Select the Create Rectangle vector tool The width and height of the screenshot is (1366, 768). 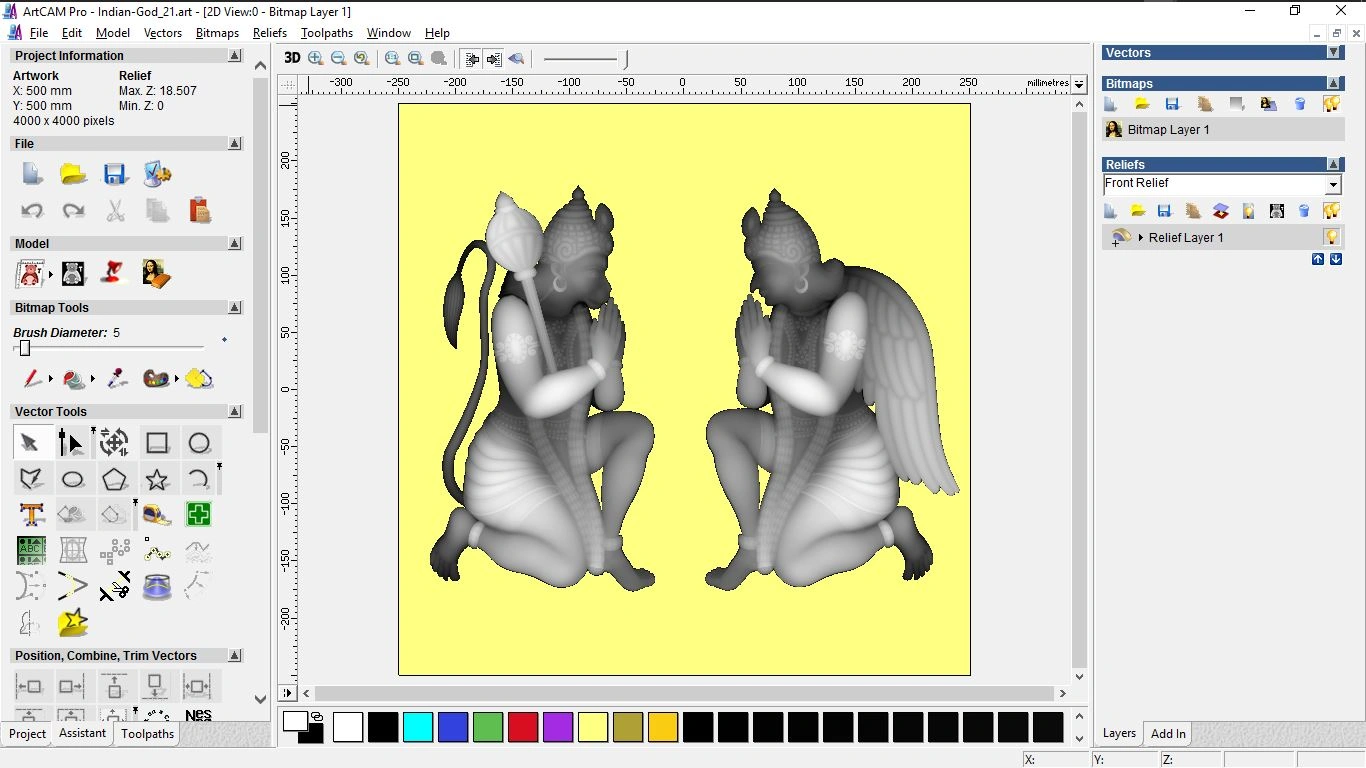pyautogui.click(x=157, y=442)
